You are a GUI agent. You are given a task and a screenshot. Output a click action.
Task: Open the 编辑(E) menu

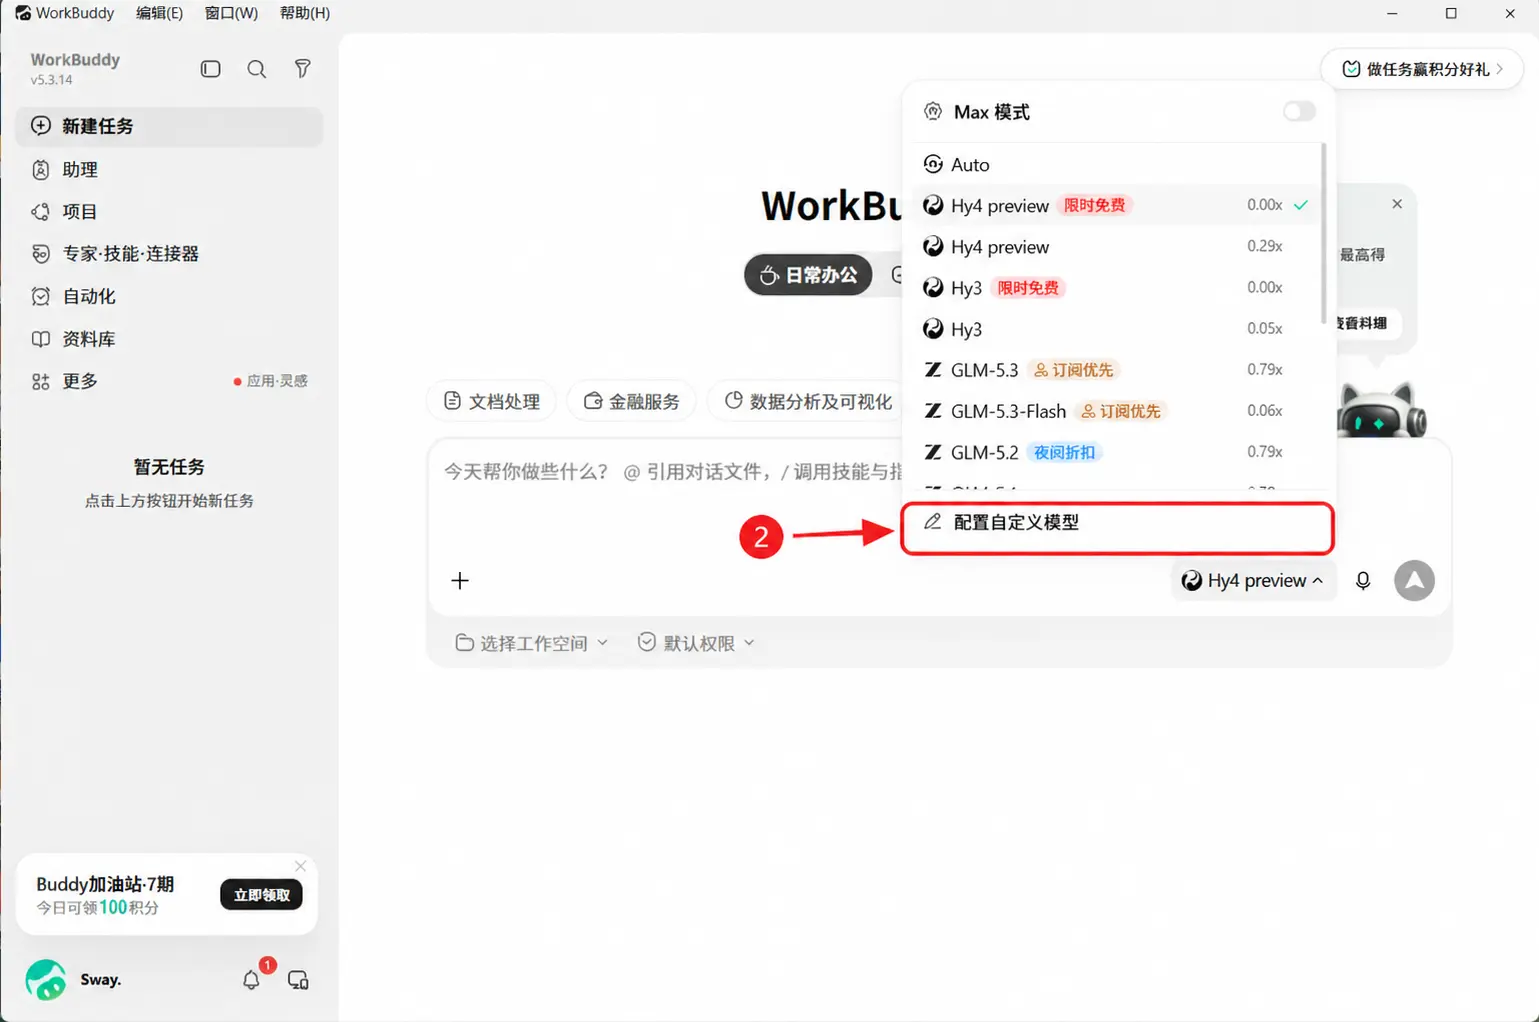pos(159,13)
